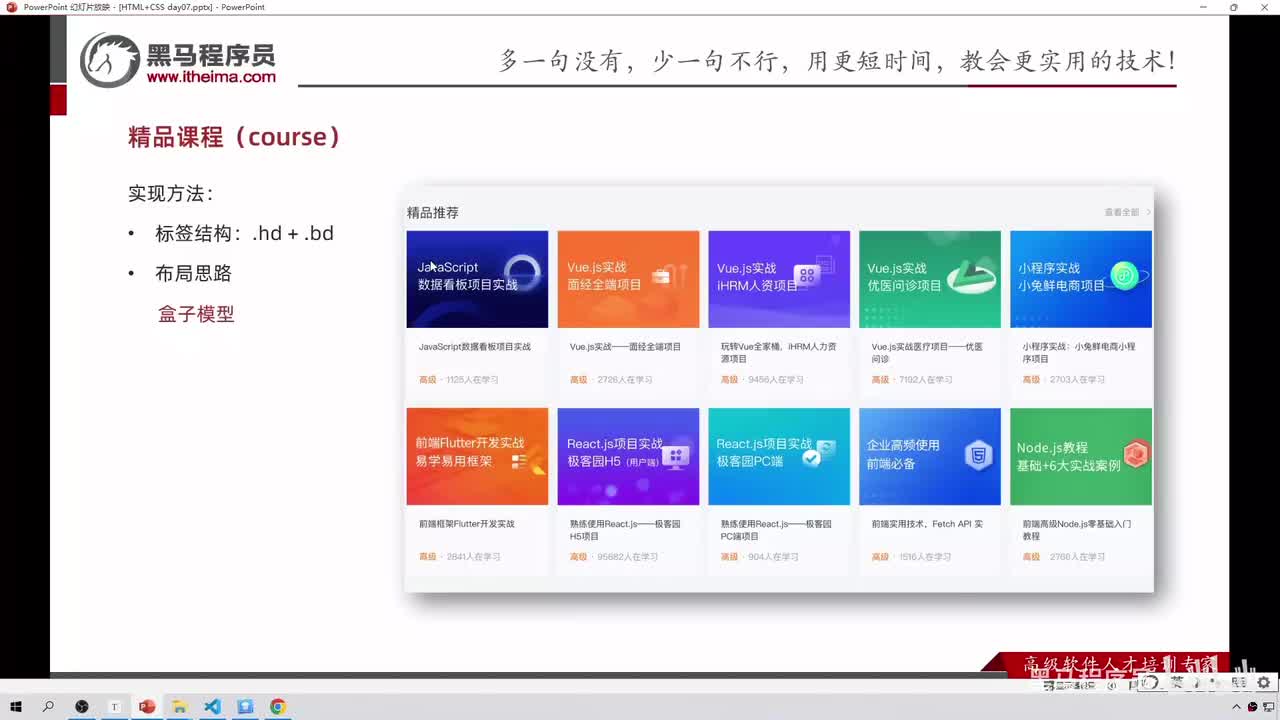Click the 2766人在学习 learner count
The width and height of the screenshot is (1280, 720).
coord(1077,557)
